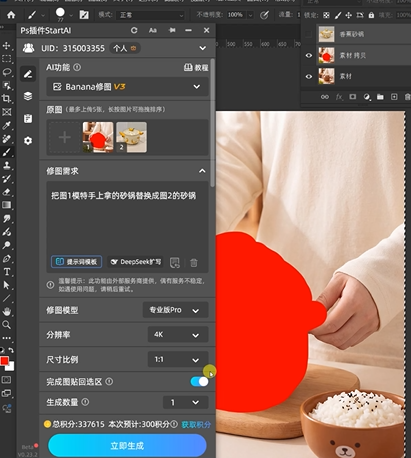Toggle pressure for opacity icon
Screen dimensions: 411x458
pos(264,15)
